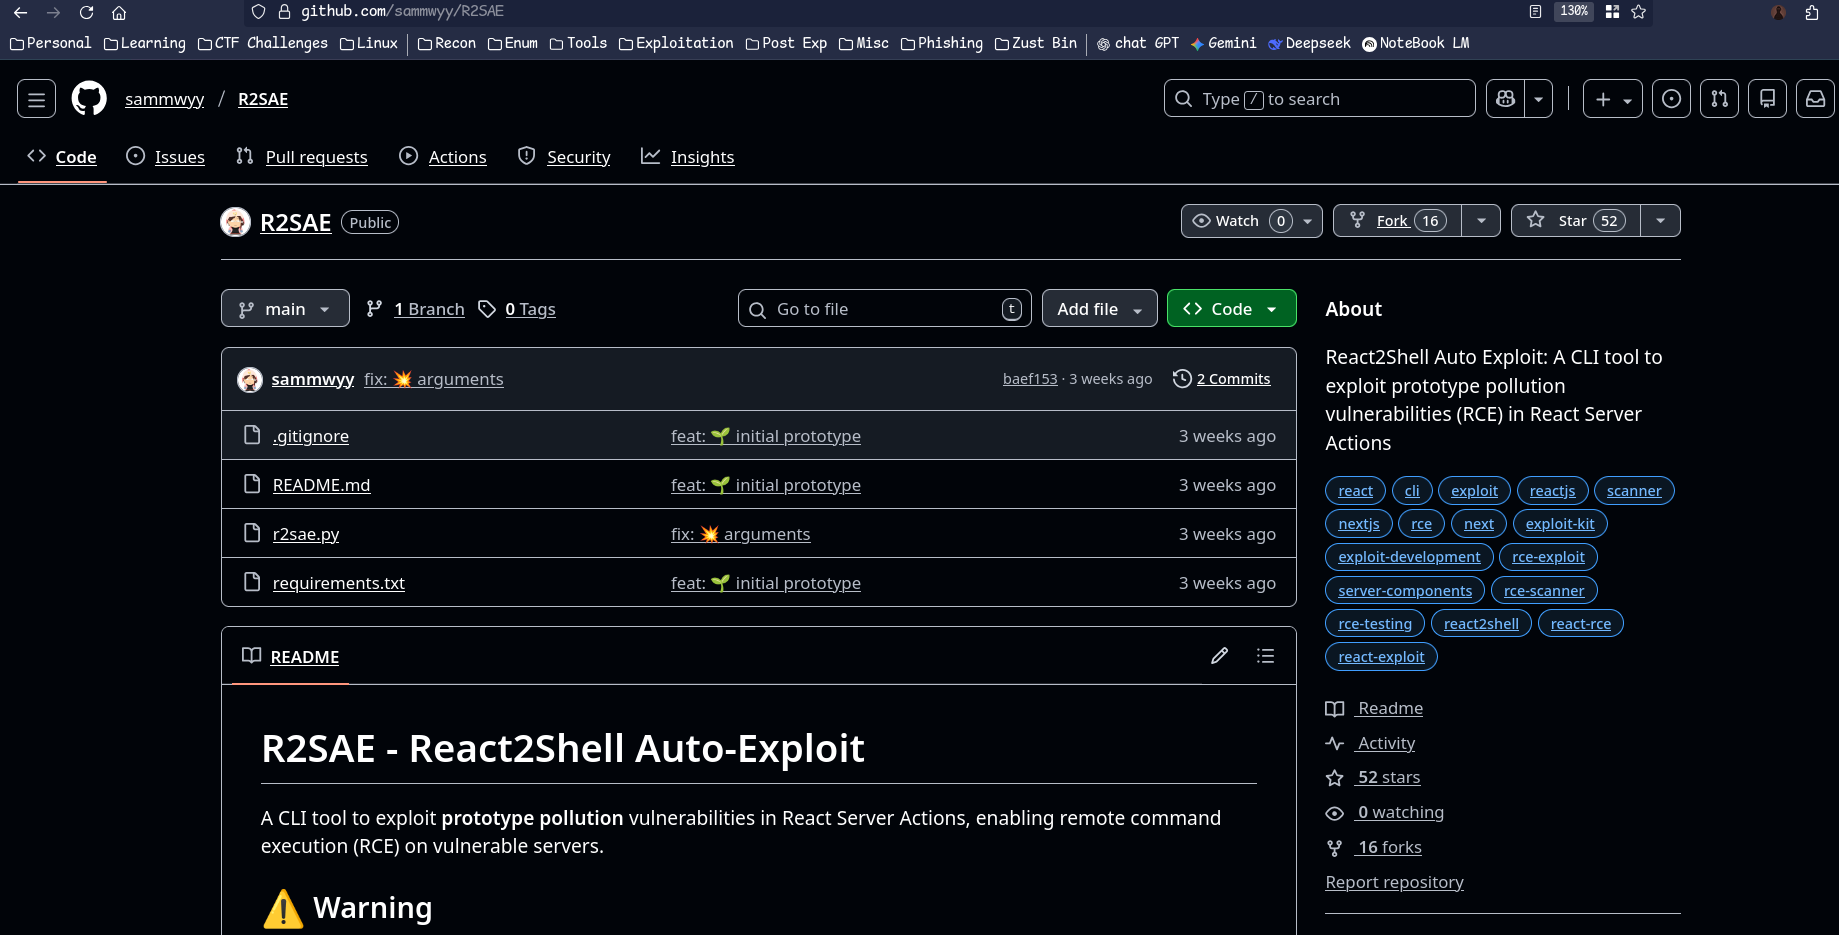
Task: Click the sammwyy owner link in header
Action: (x=164, y=99)
